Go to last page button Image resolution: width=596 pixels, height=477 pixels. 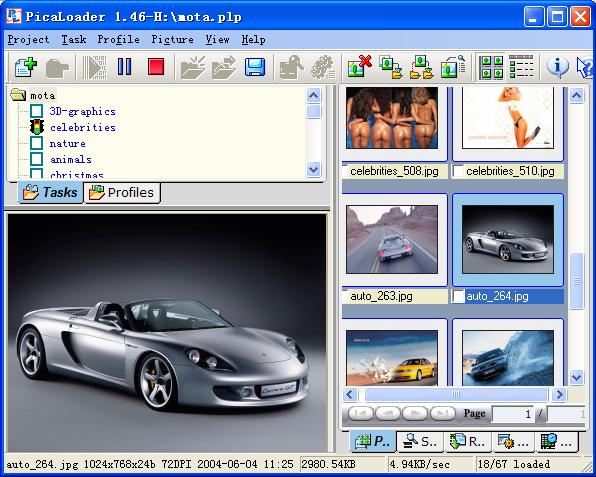tap(442, 414)
